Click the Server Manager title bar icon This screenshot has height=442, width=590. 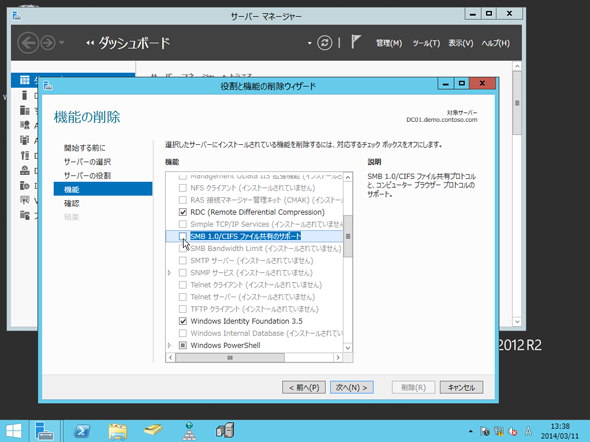pos(17,16)
